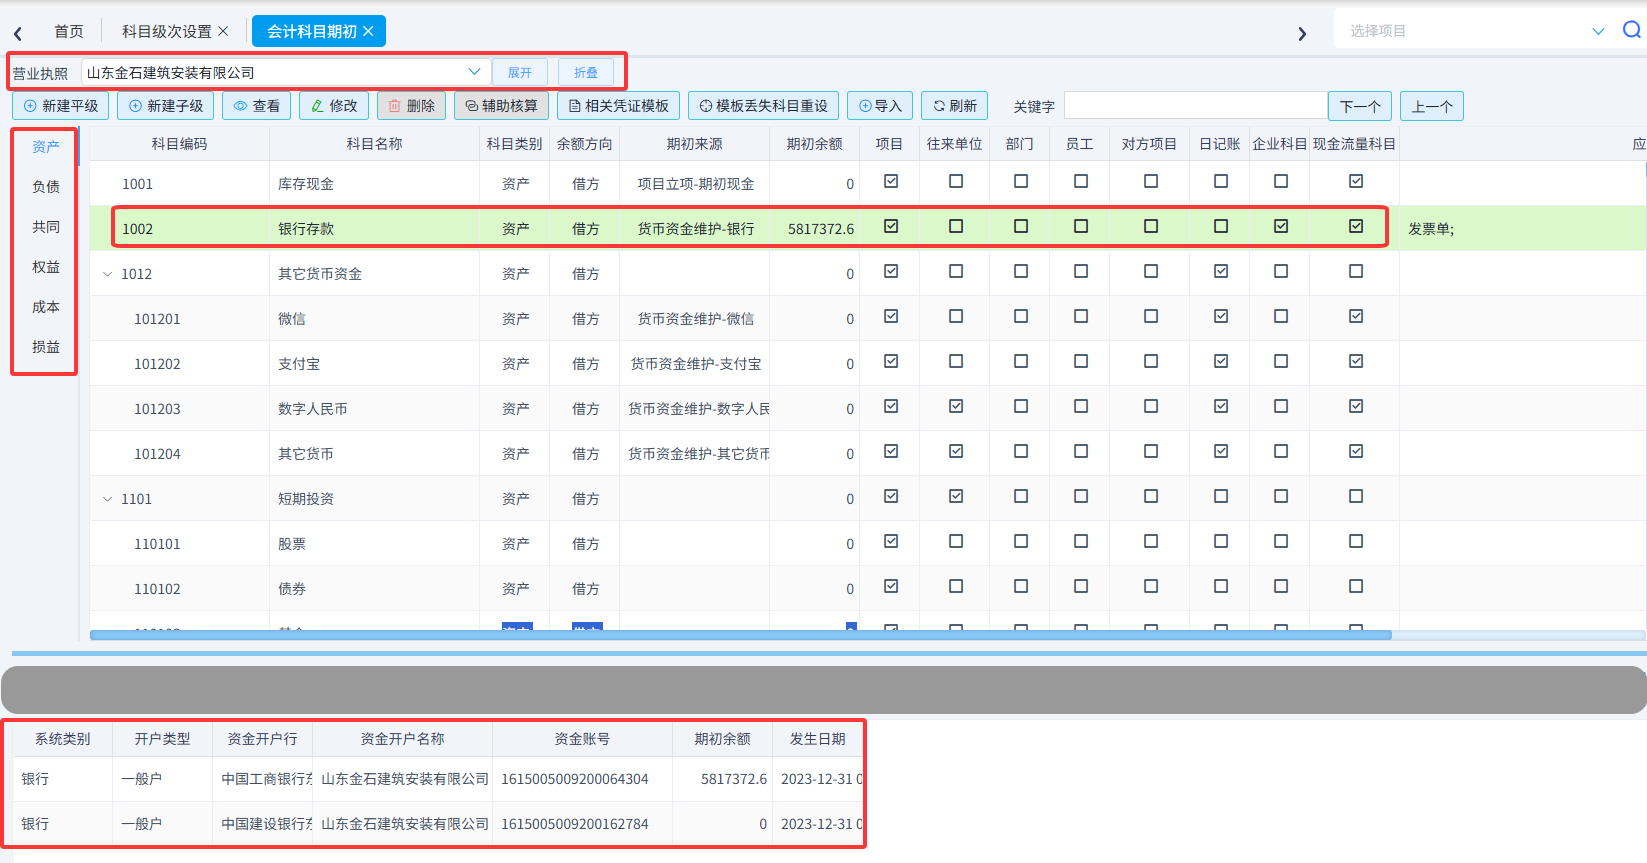The height and width of the screenshot is (863, 1647).
Task: Collapse the 1101 短期投资 tree row
Action: click(108, 499)
